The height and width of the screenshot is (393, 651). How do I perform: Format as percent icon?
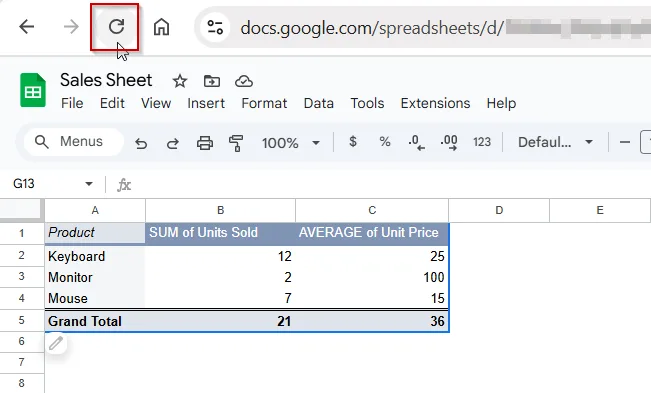point(385,142)
